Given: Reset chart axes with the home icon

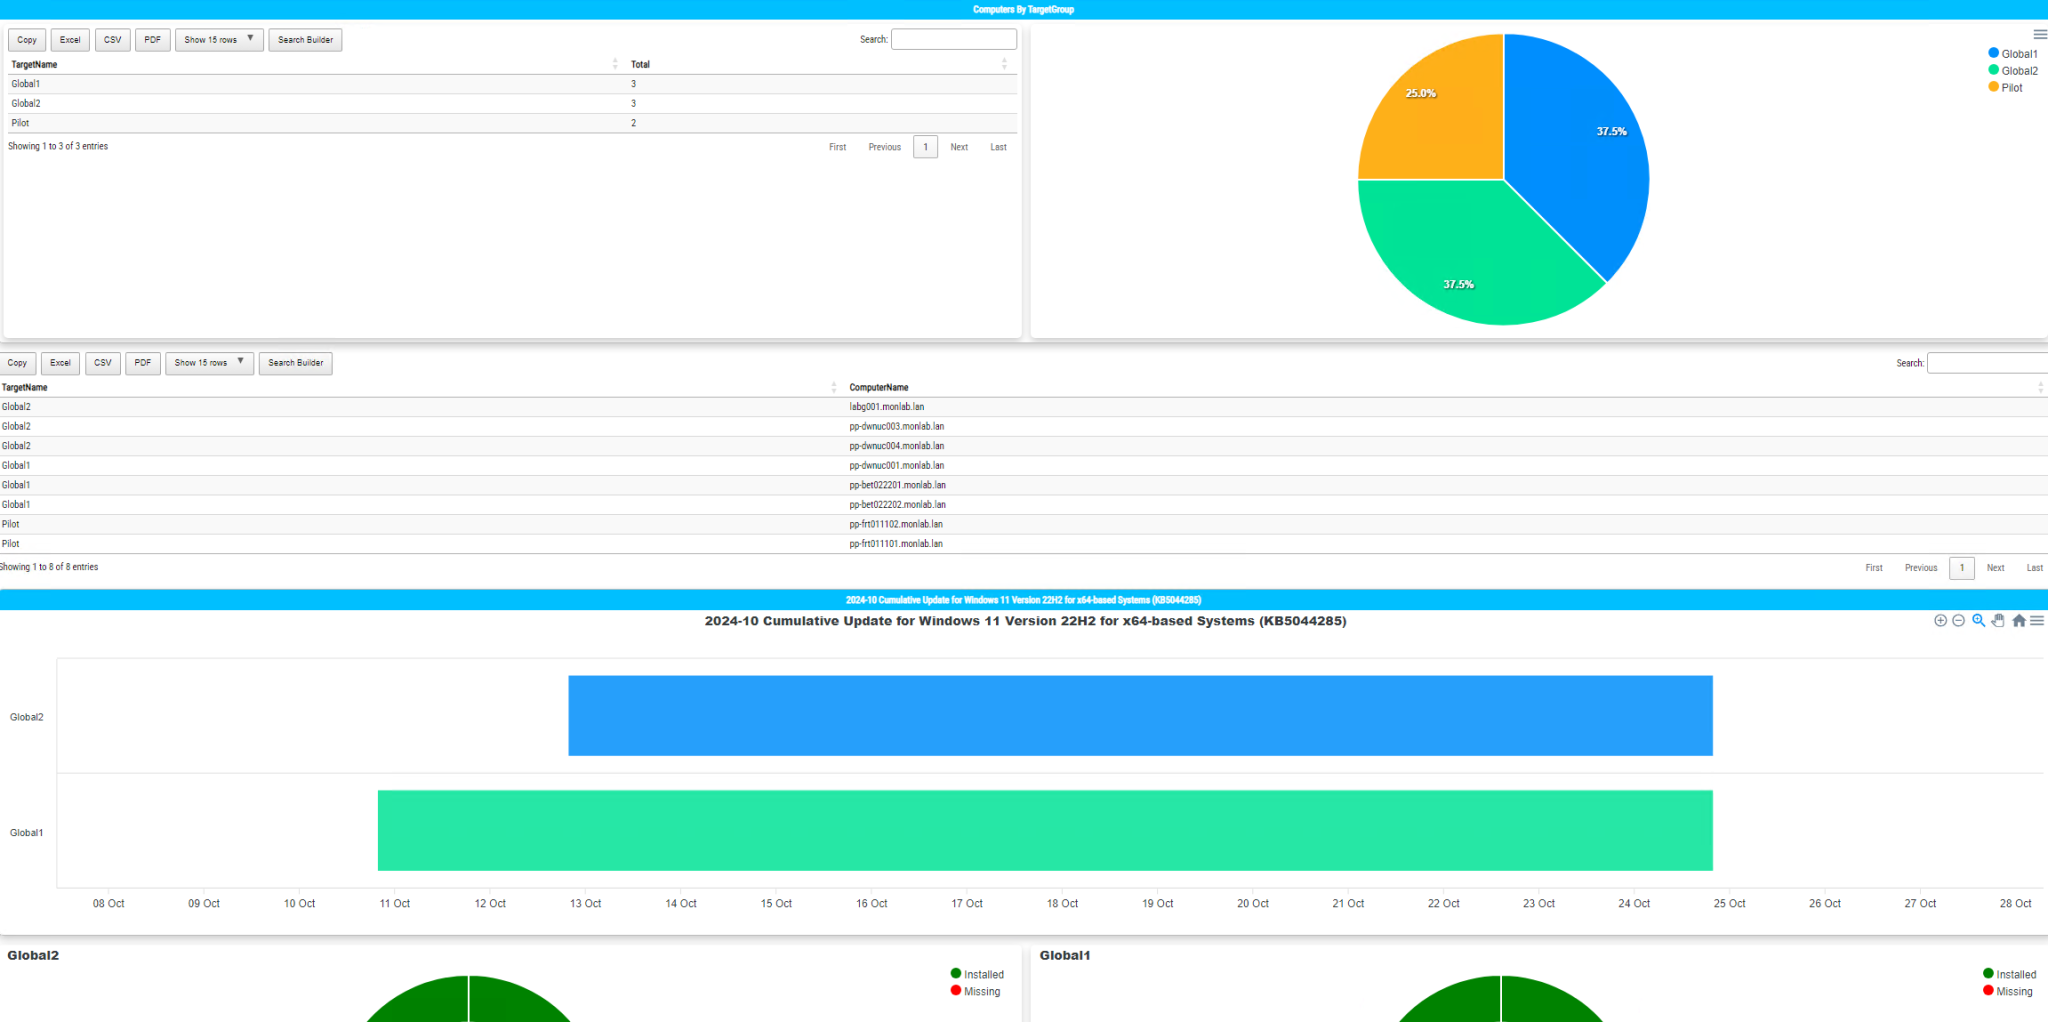Looking at the screenshot, I should point(2018,620).
